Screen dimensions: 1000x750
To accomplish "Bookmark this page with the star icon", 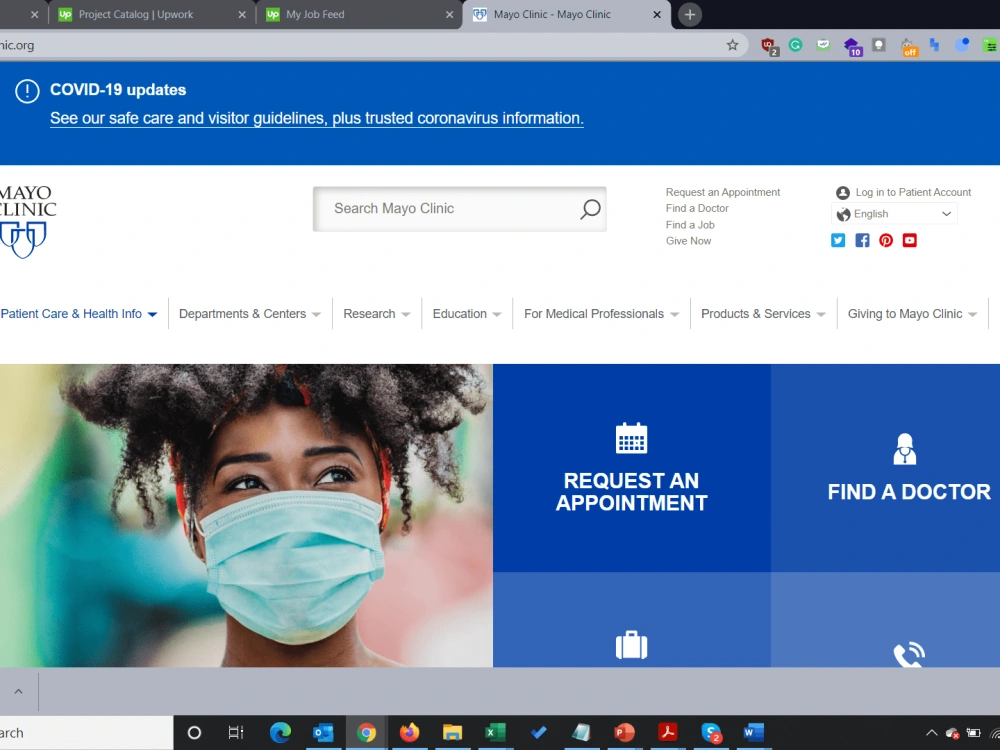I will tap(732, 45).
